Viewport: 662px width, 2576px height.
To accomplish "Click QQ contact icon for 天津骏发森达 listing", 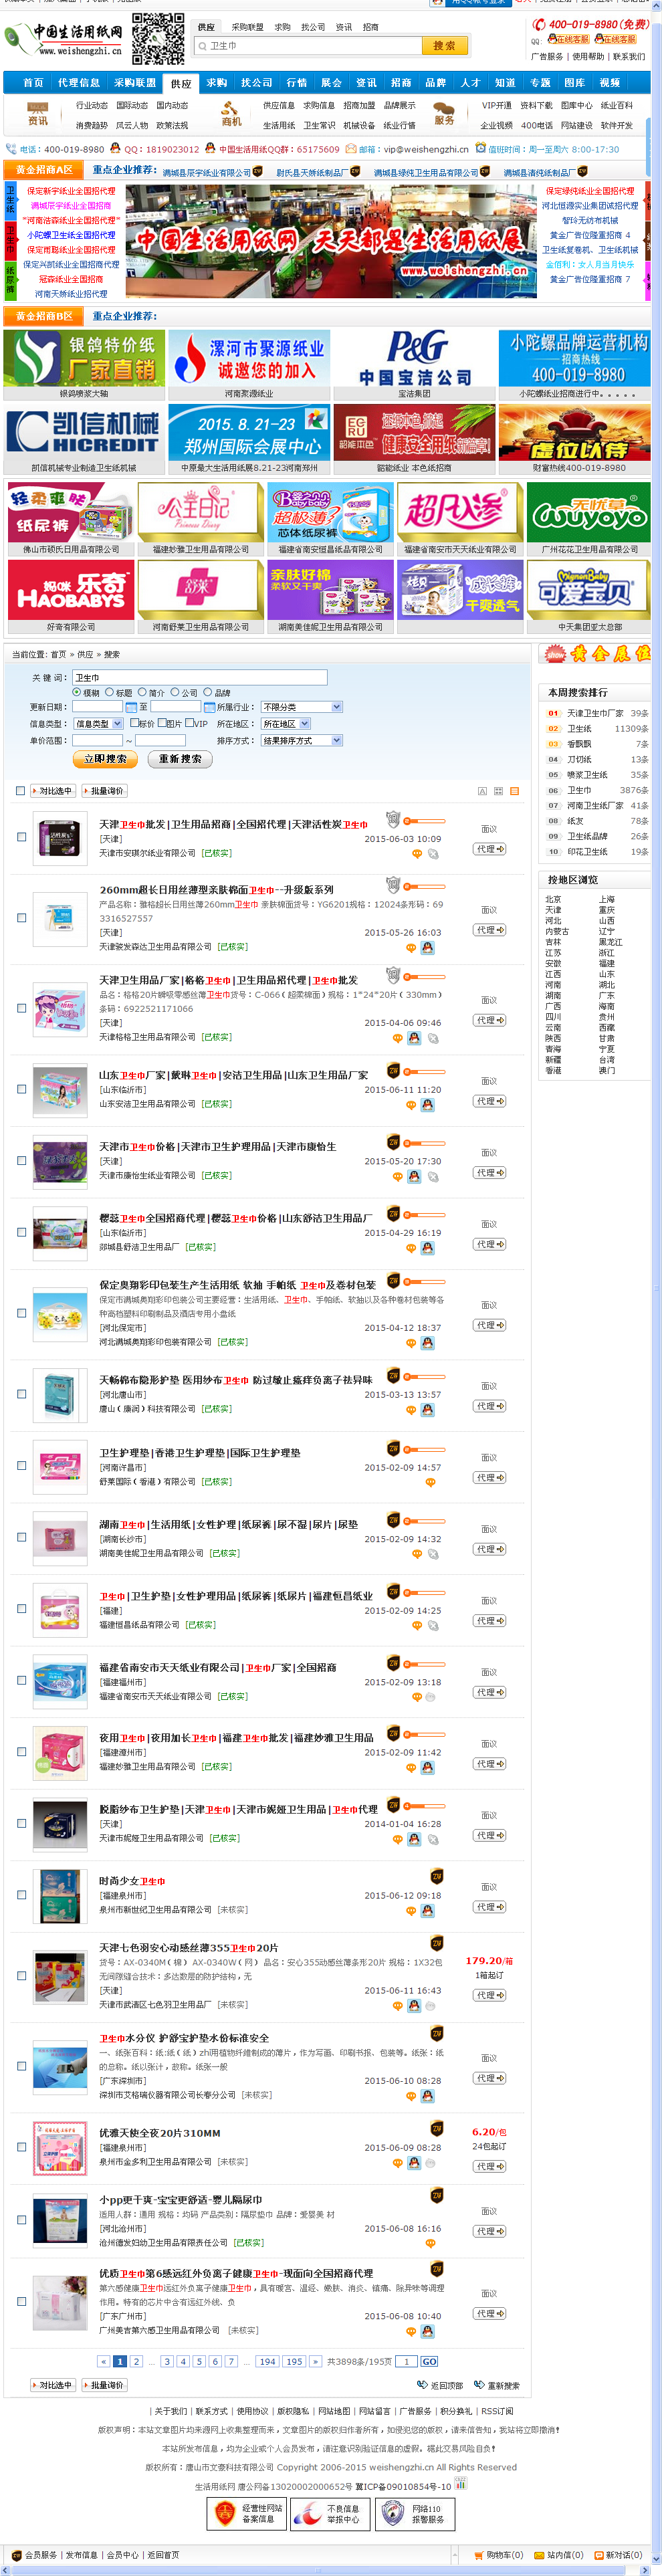I will pyautogui.click(x=427, y=947).
